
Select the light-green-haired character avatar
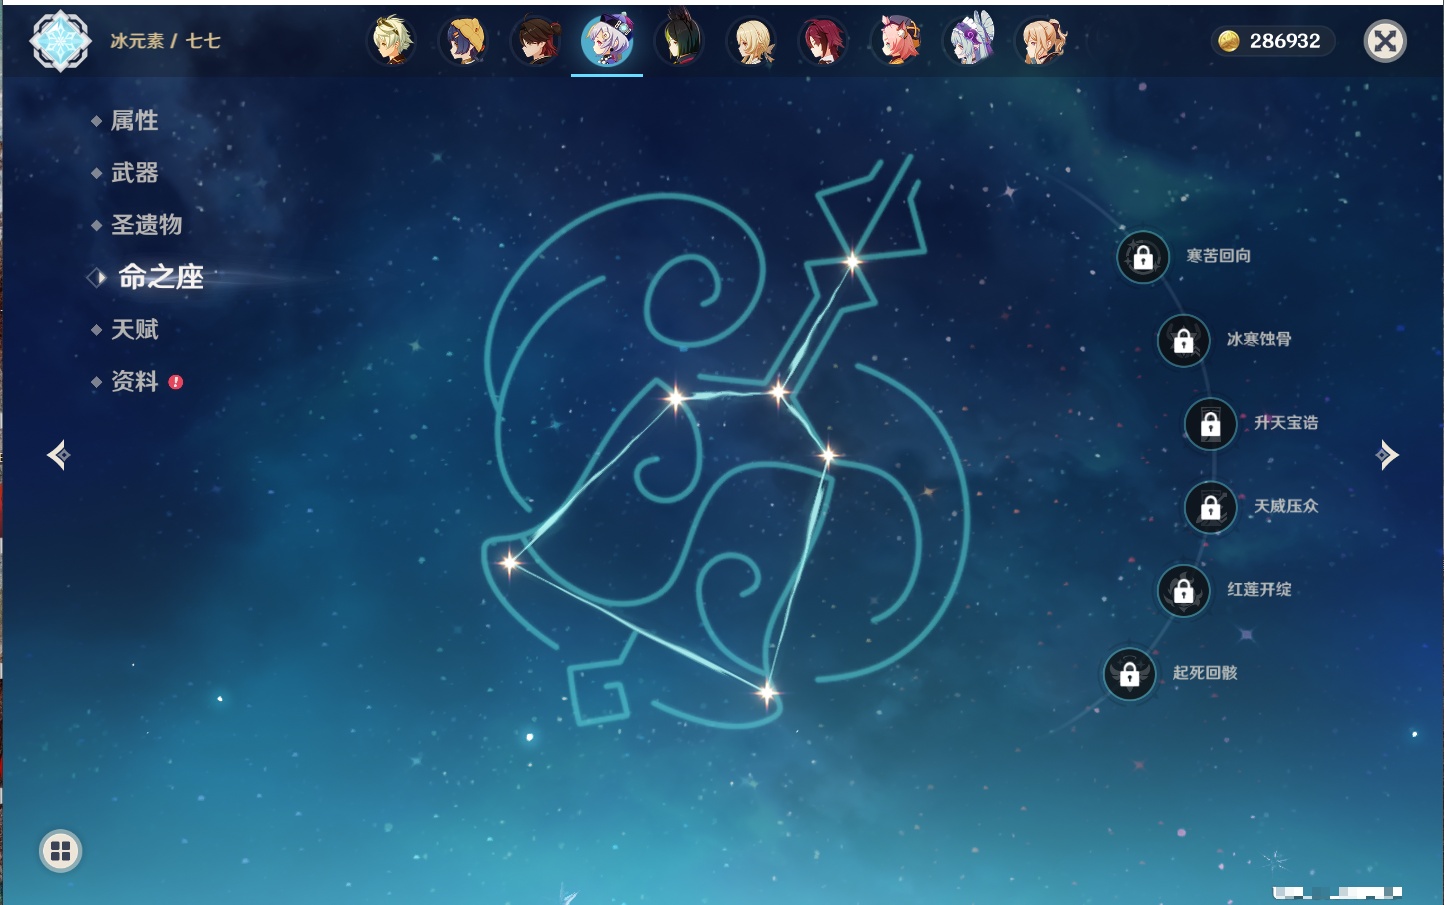[x=392, y=41]
